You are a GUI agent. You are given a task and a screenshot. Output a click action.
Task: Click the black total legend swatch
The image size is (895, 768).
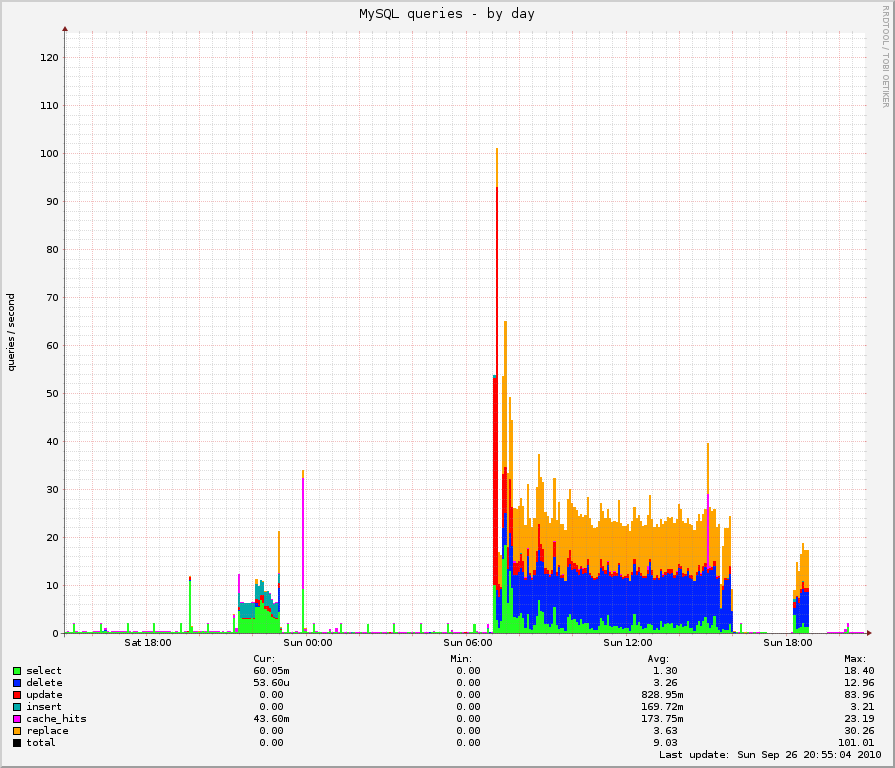point(17,743)
